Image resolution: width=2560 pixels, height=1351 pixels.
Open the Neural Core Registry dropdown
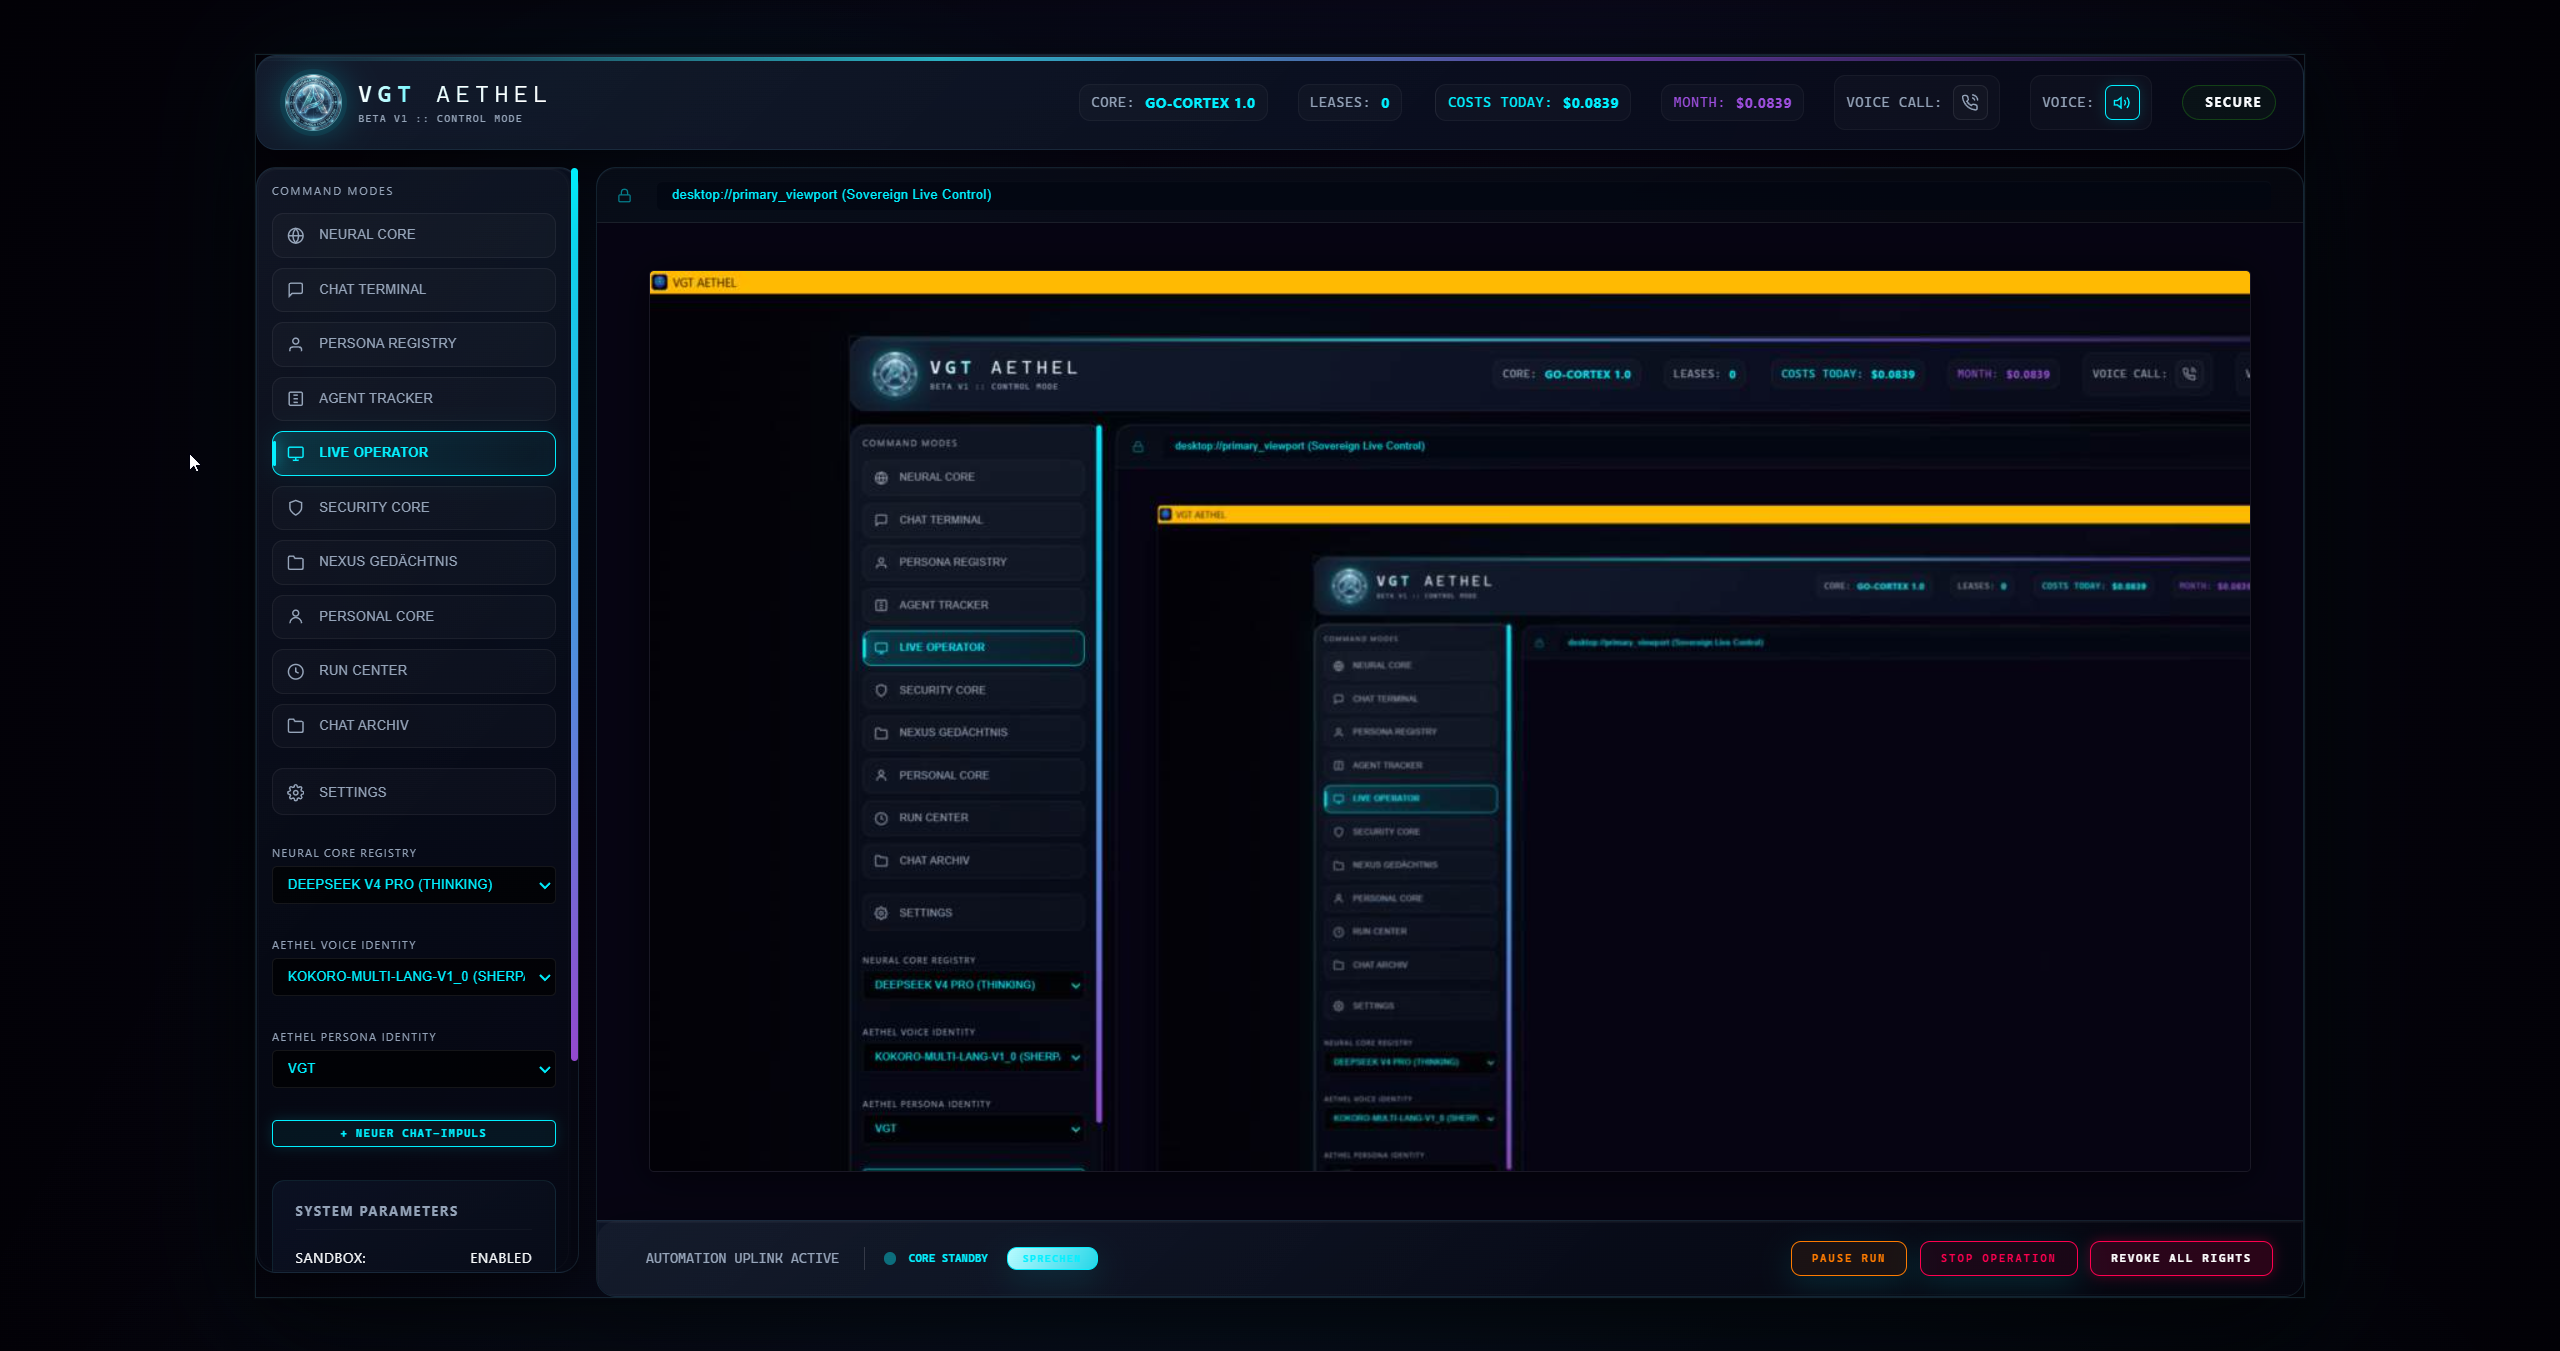pos(413,885)
